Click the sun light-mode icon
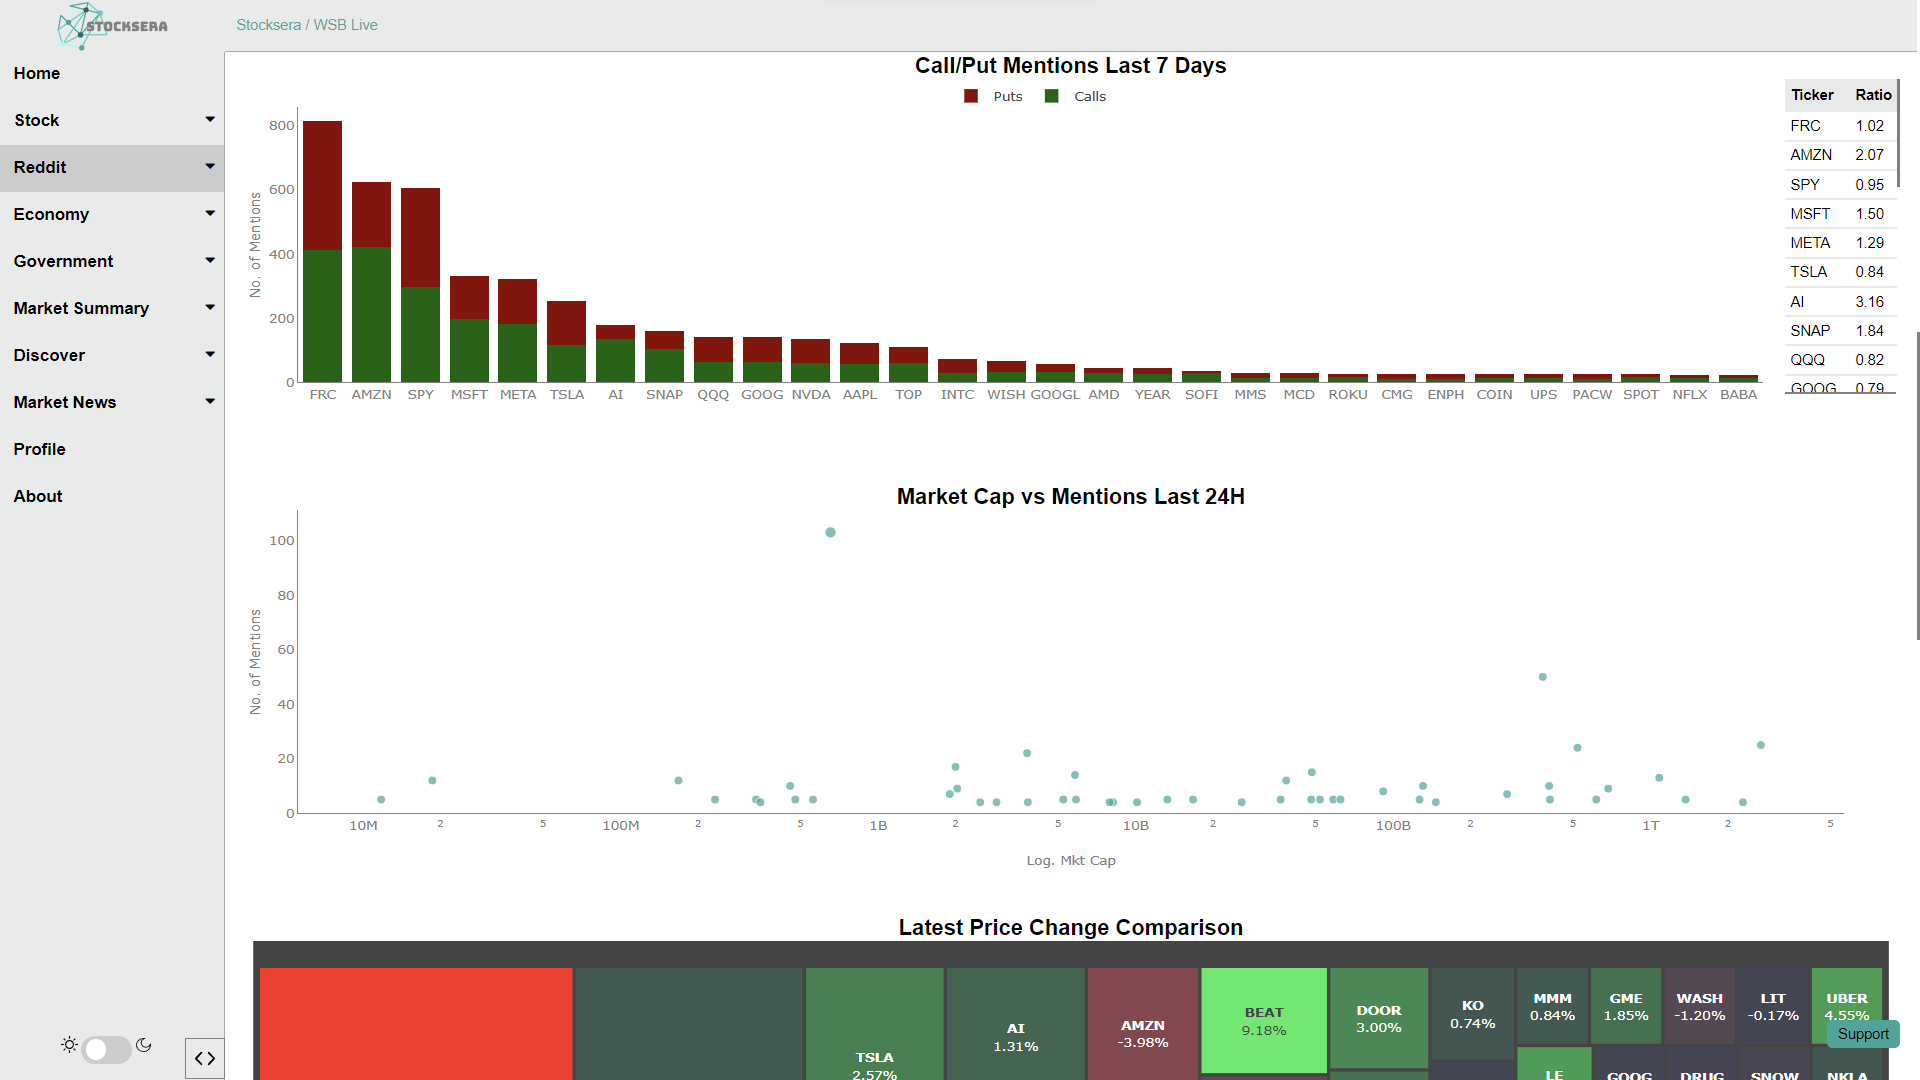The width and height of the screenshot is (1920, 1080). pos(69,1045)
